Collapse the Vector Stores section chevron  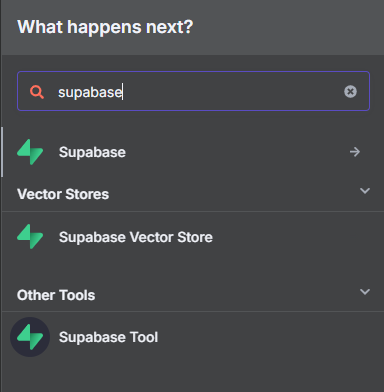click(x=365, y=191)
